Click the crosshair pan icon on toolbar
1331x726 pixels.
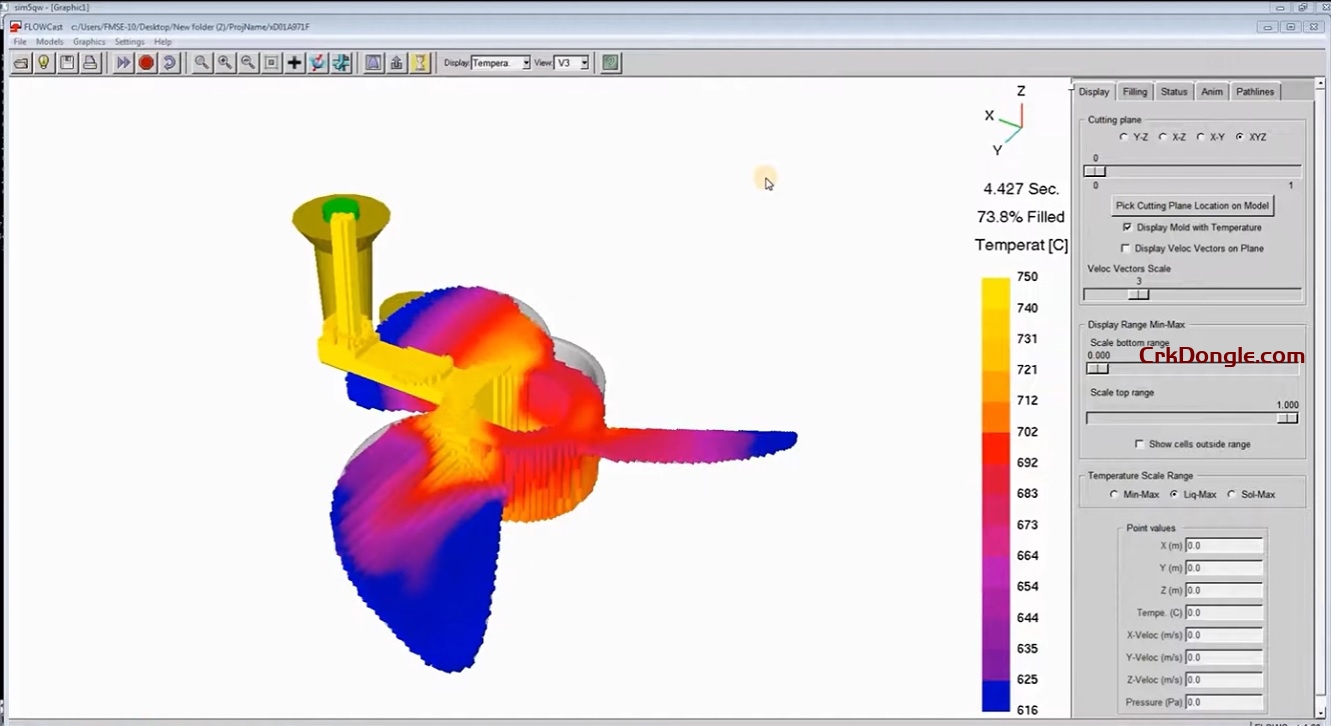(x=295, y=62)
